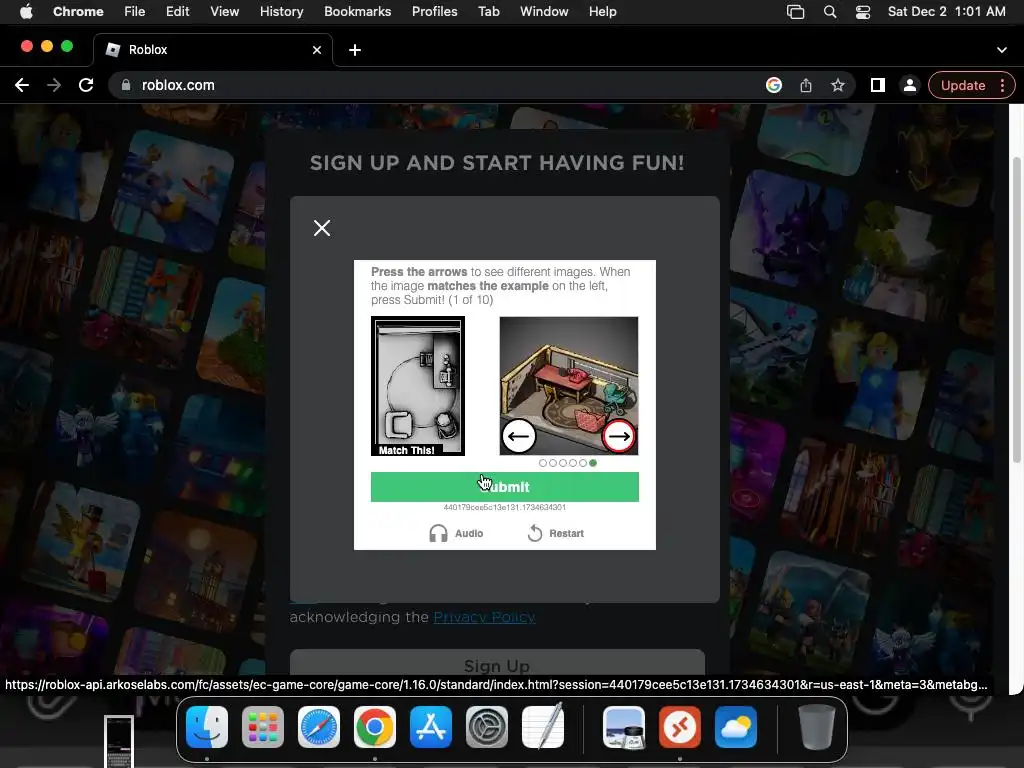Open the Chrome three-dot menu

point(1002,86)
